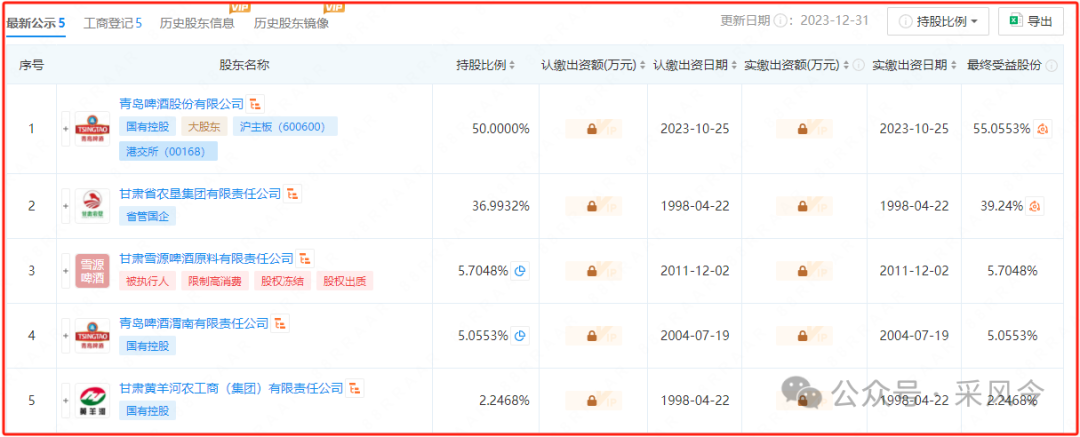Viewport: 1080px width, 437px height.
Task: Expand row 4 with the plus button
Action: 66,336
